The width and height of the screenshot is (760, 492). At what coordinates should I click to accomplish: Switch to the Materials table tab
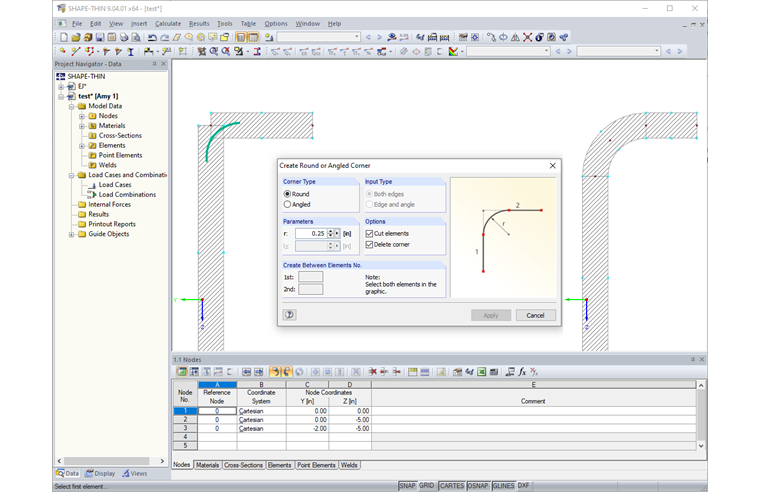tap(207, 465)
